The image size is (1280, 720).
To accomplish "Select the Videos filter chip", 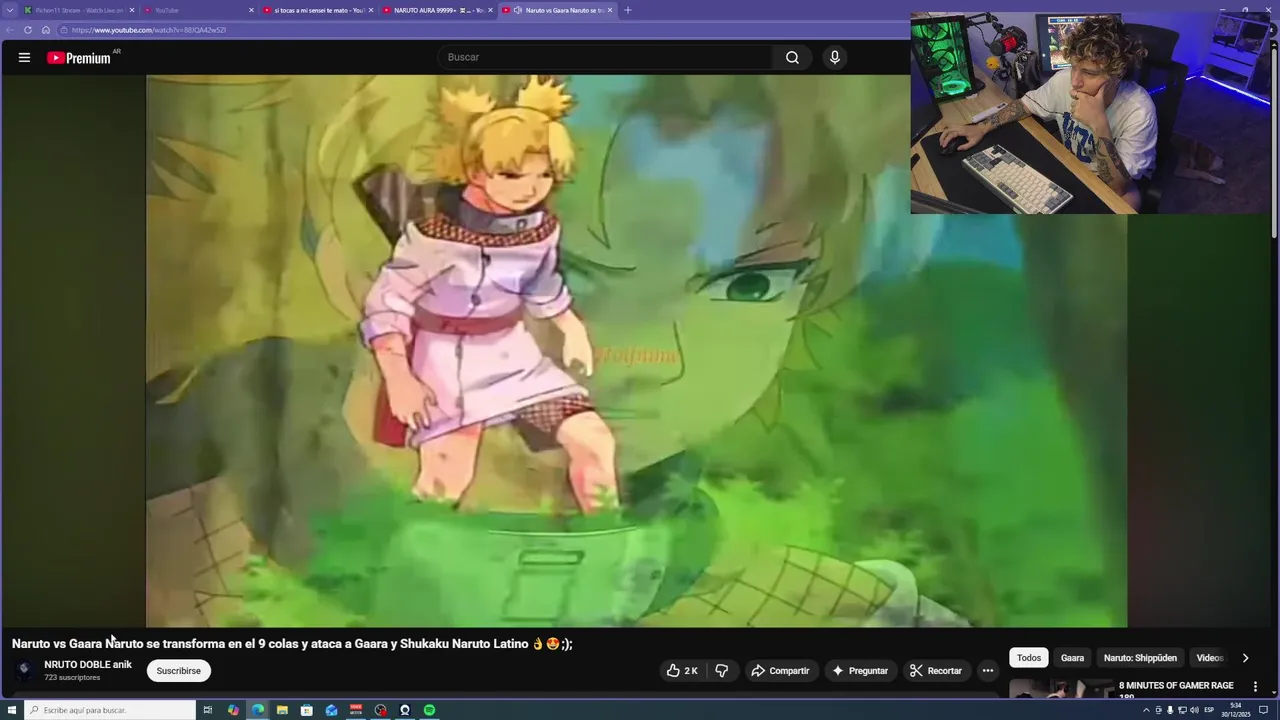I will coord(1210,658).
